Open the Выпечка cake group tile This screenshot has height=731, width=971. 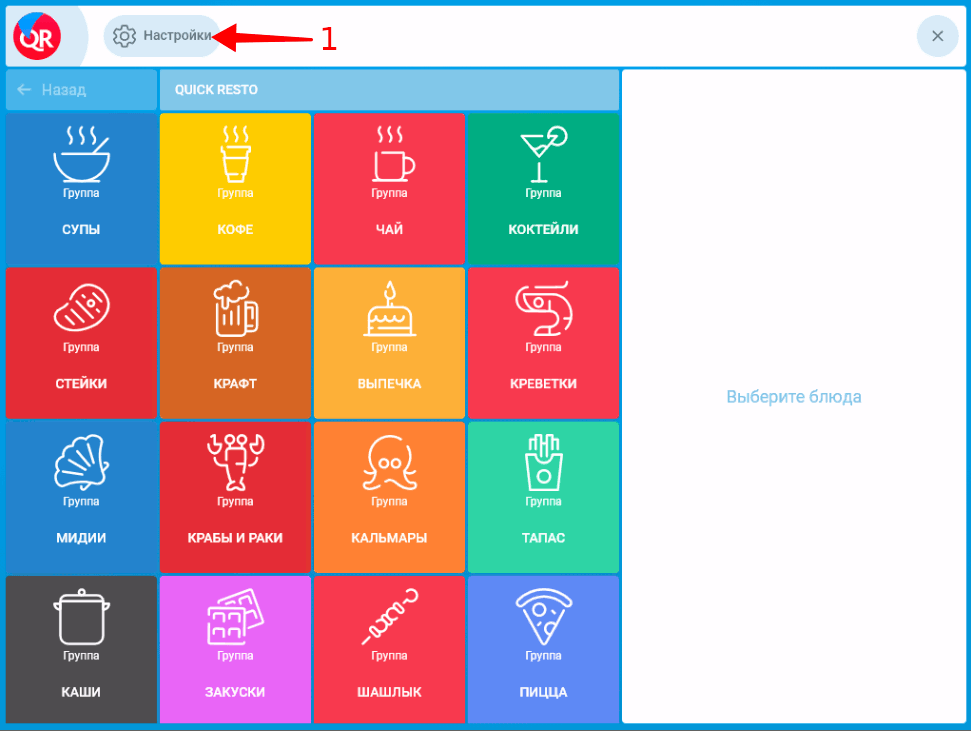pyautogui.click(x=390, y=343)
